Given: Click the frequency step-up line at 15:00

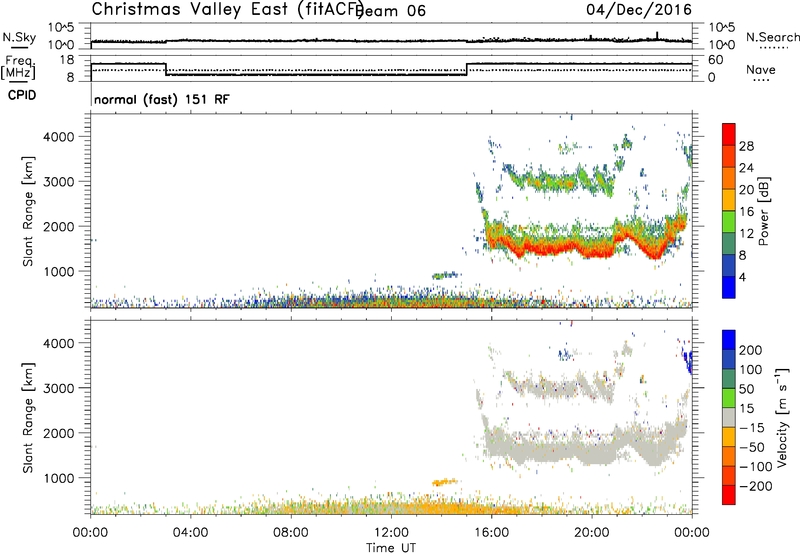Looking at the screenshot, I should point(467,69).
